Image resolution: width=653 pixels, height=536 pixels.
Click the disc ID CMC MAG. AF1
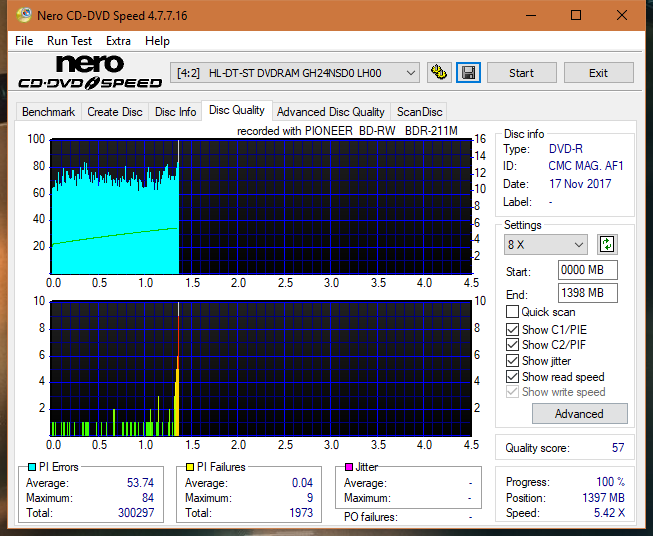tap(586, 166)
